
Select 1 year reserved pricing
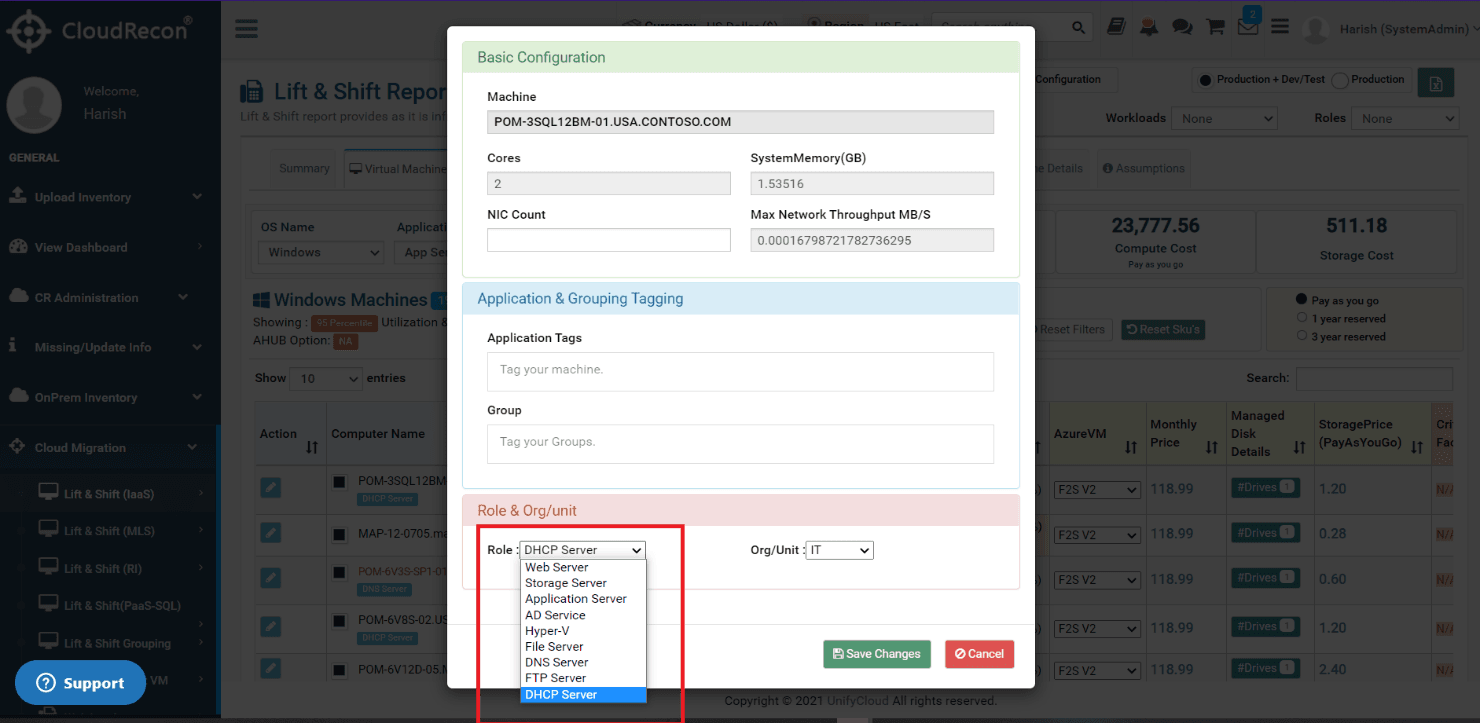click(1302, 318)
